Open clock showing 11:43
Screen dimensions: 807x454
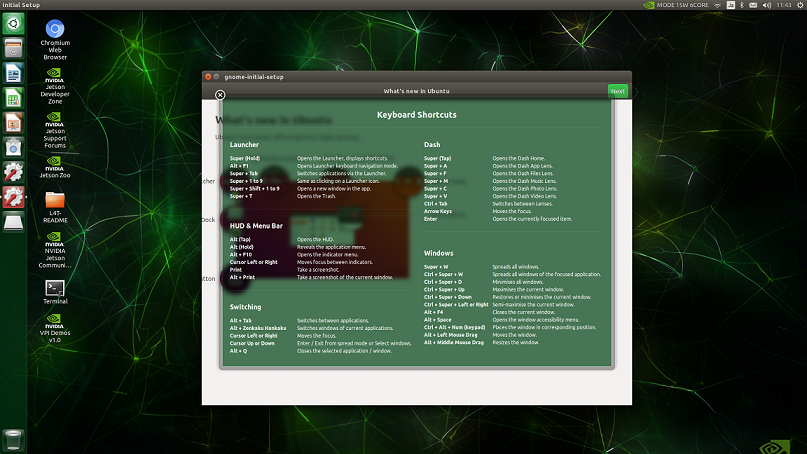[x=784, y=5]
